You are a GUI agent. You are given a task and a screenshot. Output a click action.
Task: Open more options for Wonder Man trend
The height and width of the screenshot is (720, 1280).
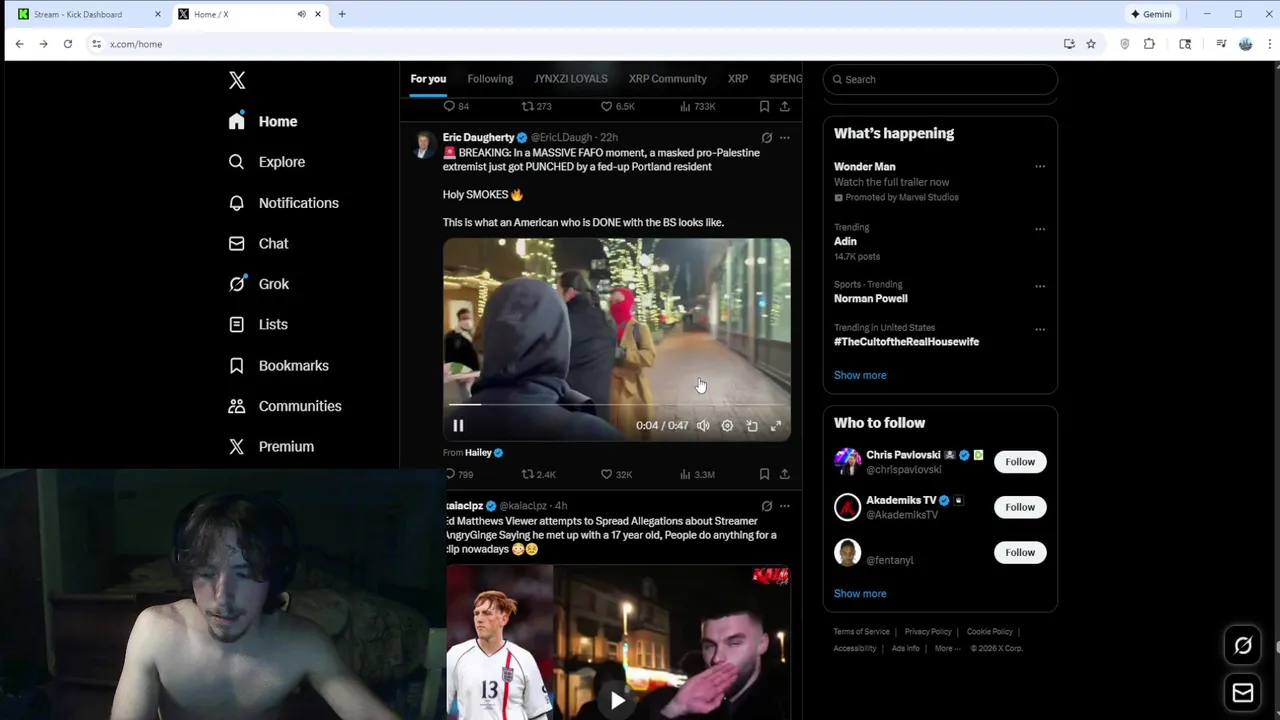[x=1040, y=167]
